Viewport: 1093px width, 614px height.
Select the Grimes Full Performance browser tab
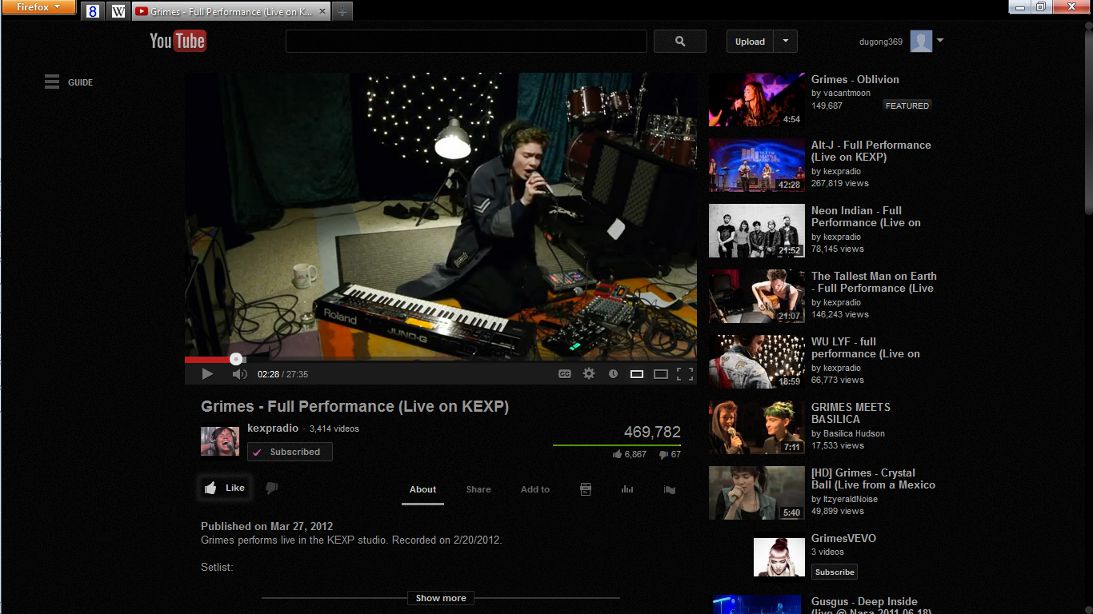[x=230, y=11]
